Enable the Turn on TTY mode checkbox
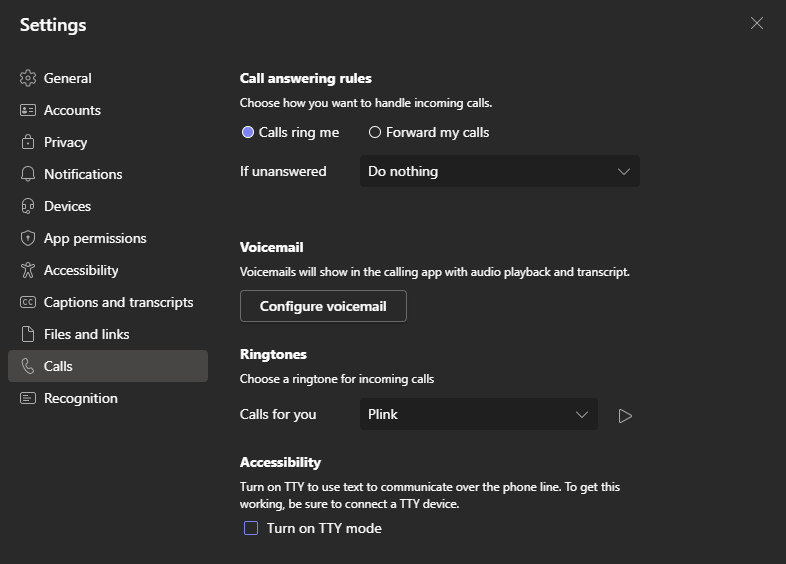The width and height of the screenshot is (786, 564). (251, 528)
